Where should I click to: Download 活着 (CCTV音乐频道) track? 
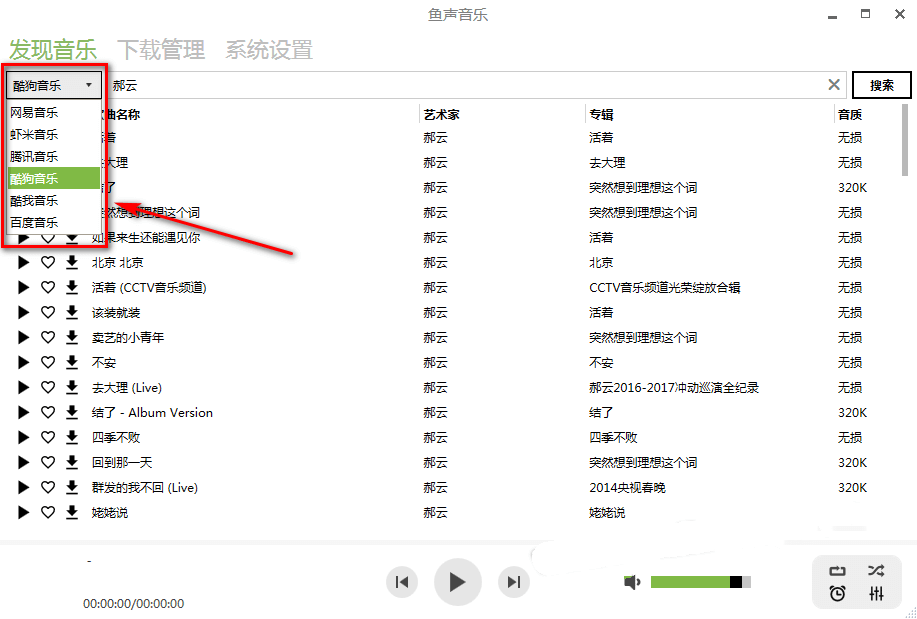tap(72, 287)
